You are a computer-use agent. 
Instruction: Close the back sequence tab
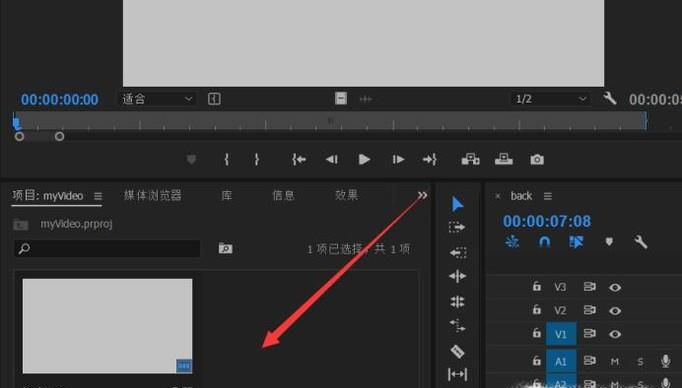[498, 196]
